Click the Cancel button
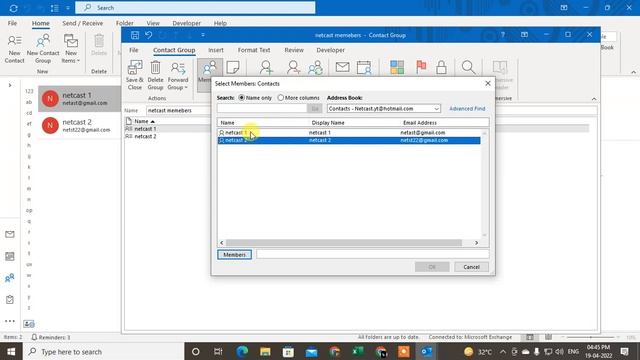Screen dimensions: 640x360 (x=471, y=267)
